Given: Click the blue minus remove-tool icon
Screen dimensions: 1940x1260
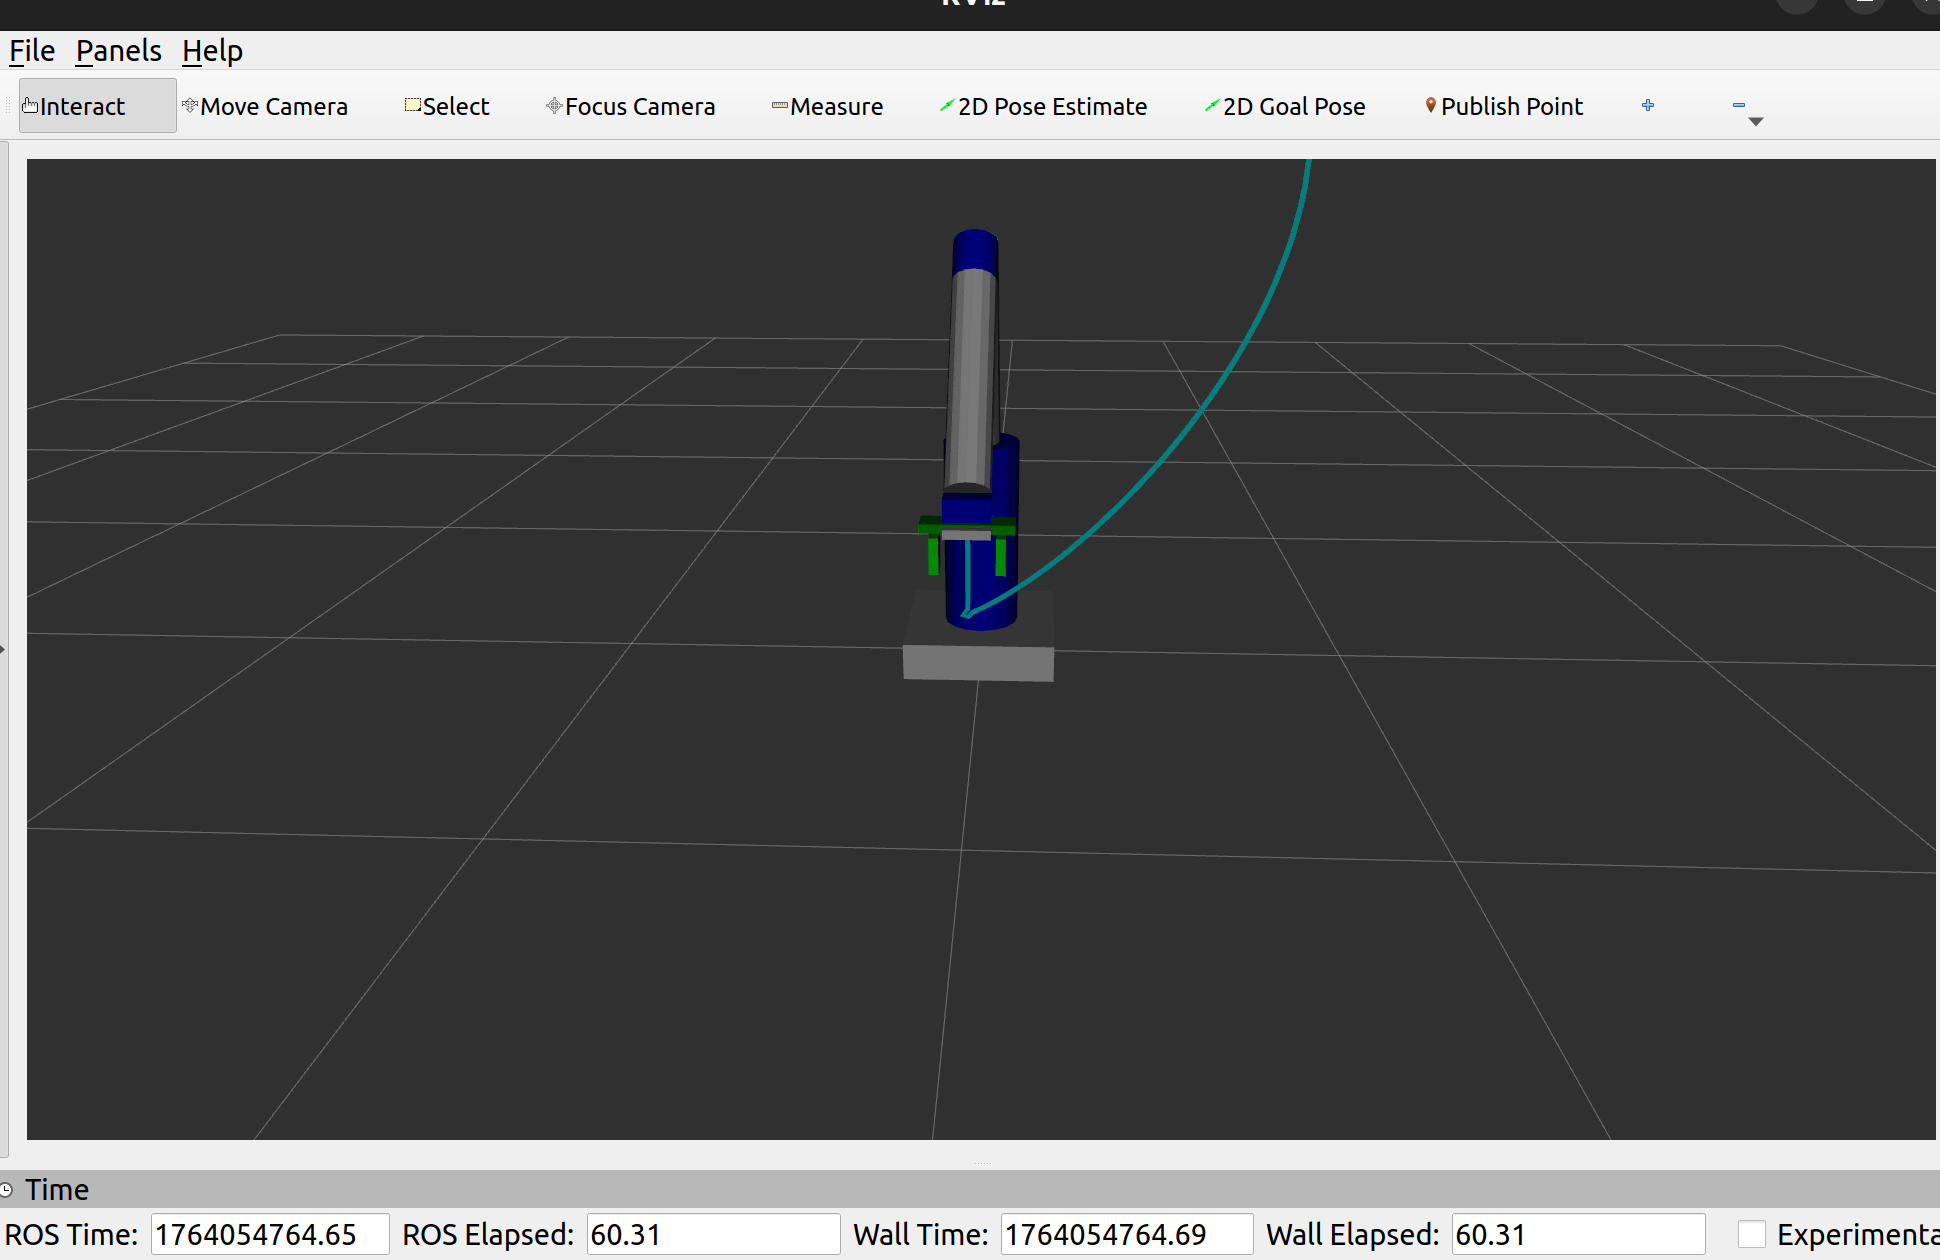Looking at the screenshot, I should click(1739, 104).
